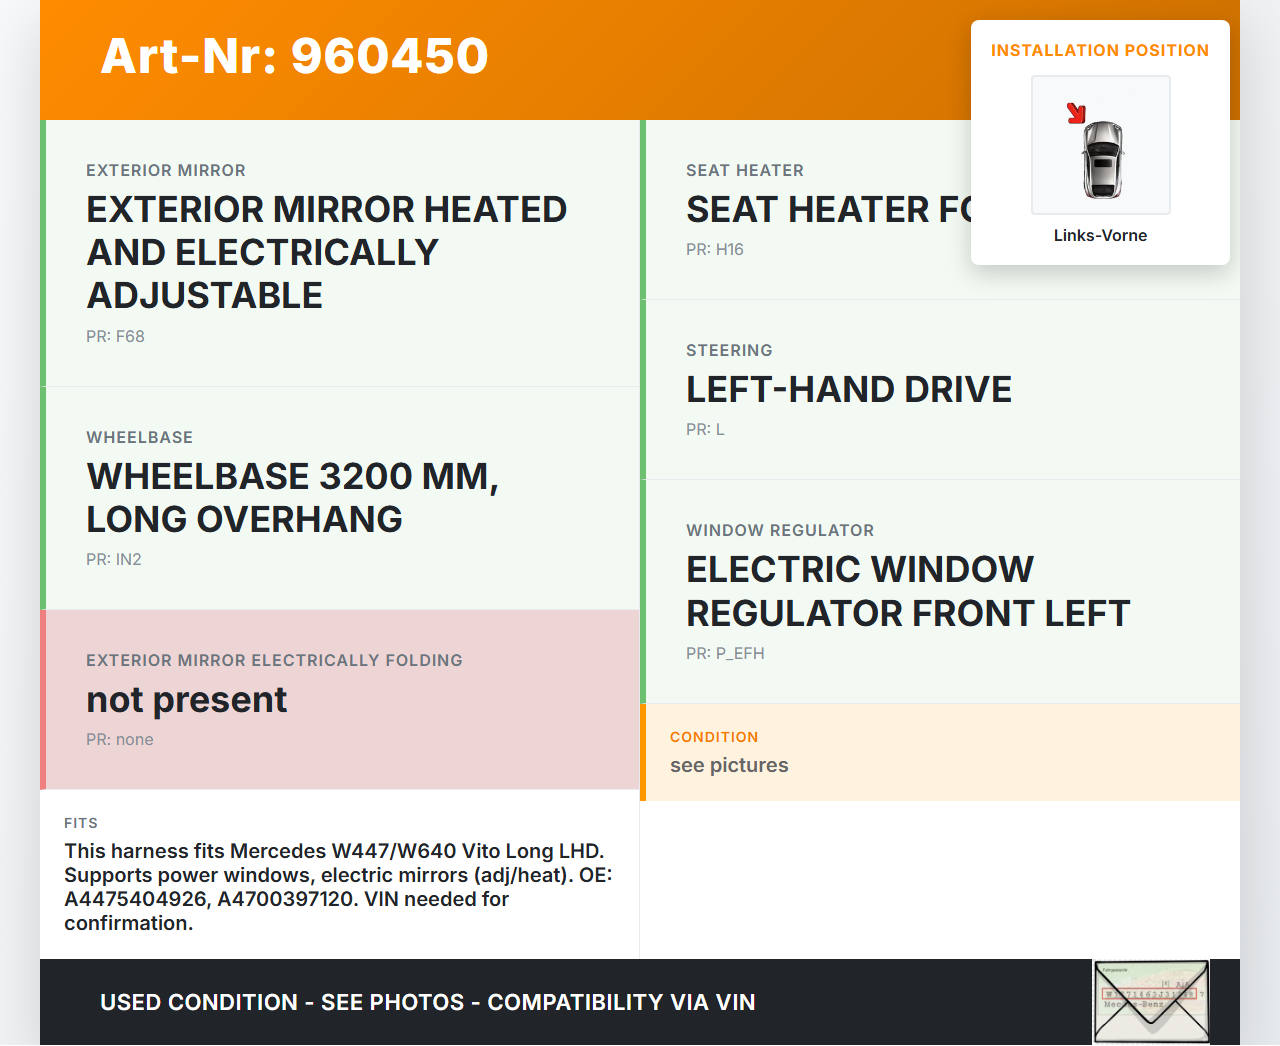Viewport: 1280px width, 1046px height.
Task: Click the Fits description paragraph
Action: coord(338,886)
